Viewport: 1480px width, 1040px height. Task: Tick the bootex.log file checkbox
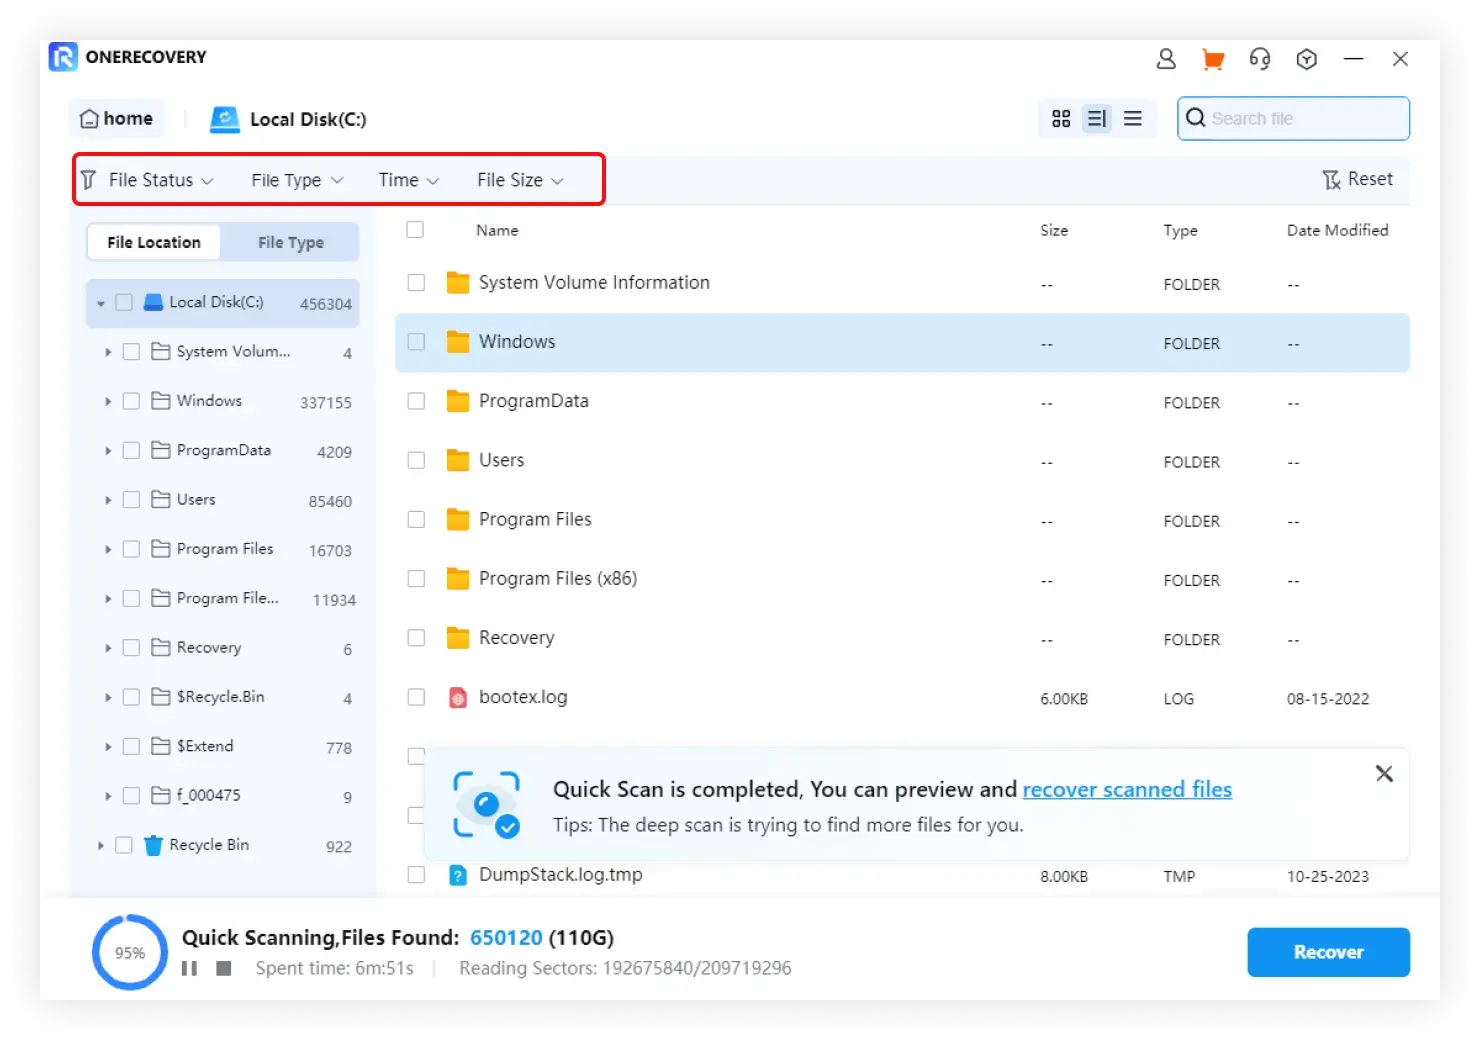pos(416,697)
